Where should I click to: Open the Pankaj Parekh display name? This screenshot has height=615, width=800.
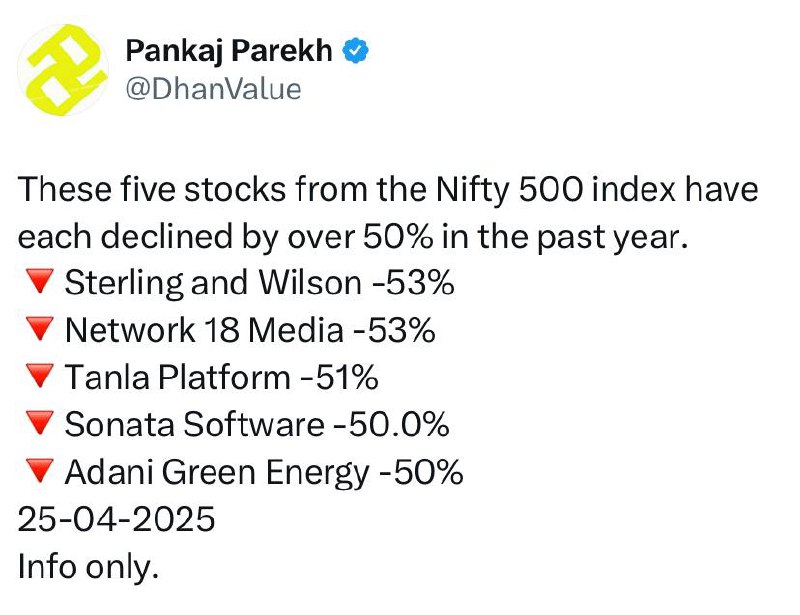229,51
